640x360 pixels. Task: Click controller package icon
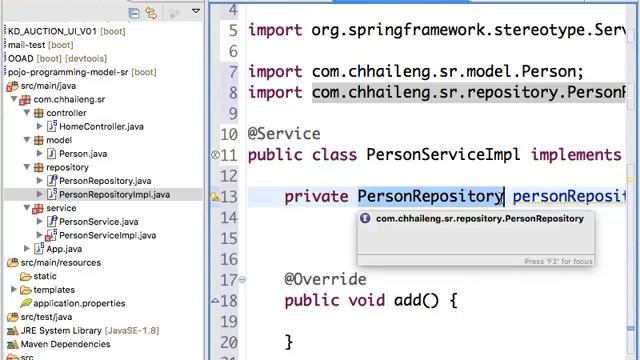[x=38, y=113]
